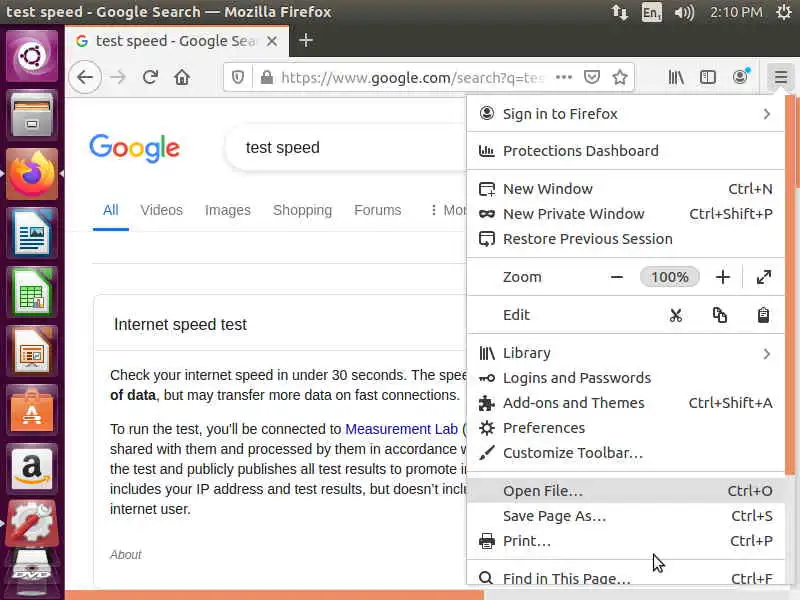This screenshot has width=800, height=600.
Task: Open the sound volume indicator
Action: (684, 12)
